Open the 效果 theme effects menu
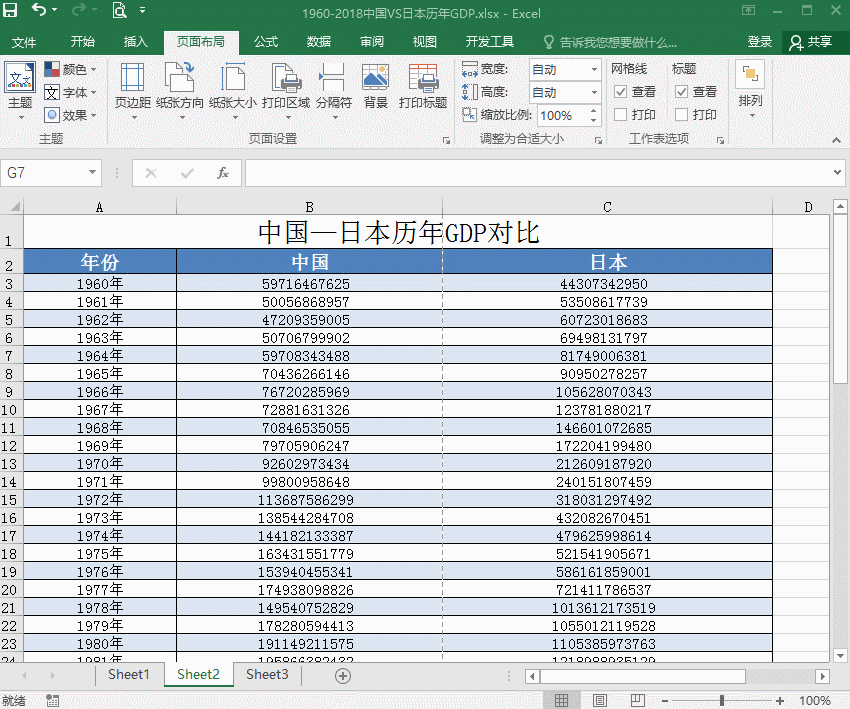This screenshot has width=850, height=709. [70, 115]
